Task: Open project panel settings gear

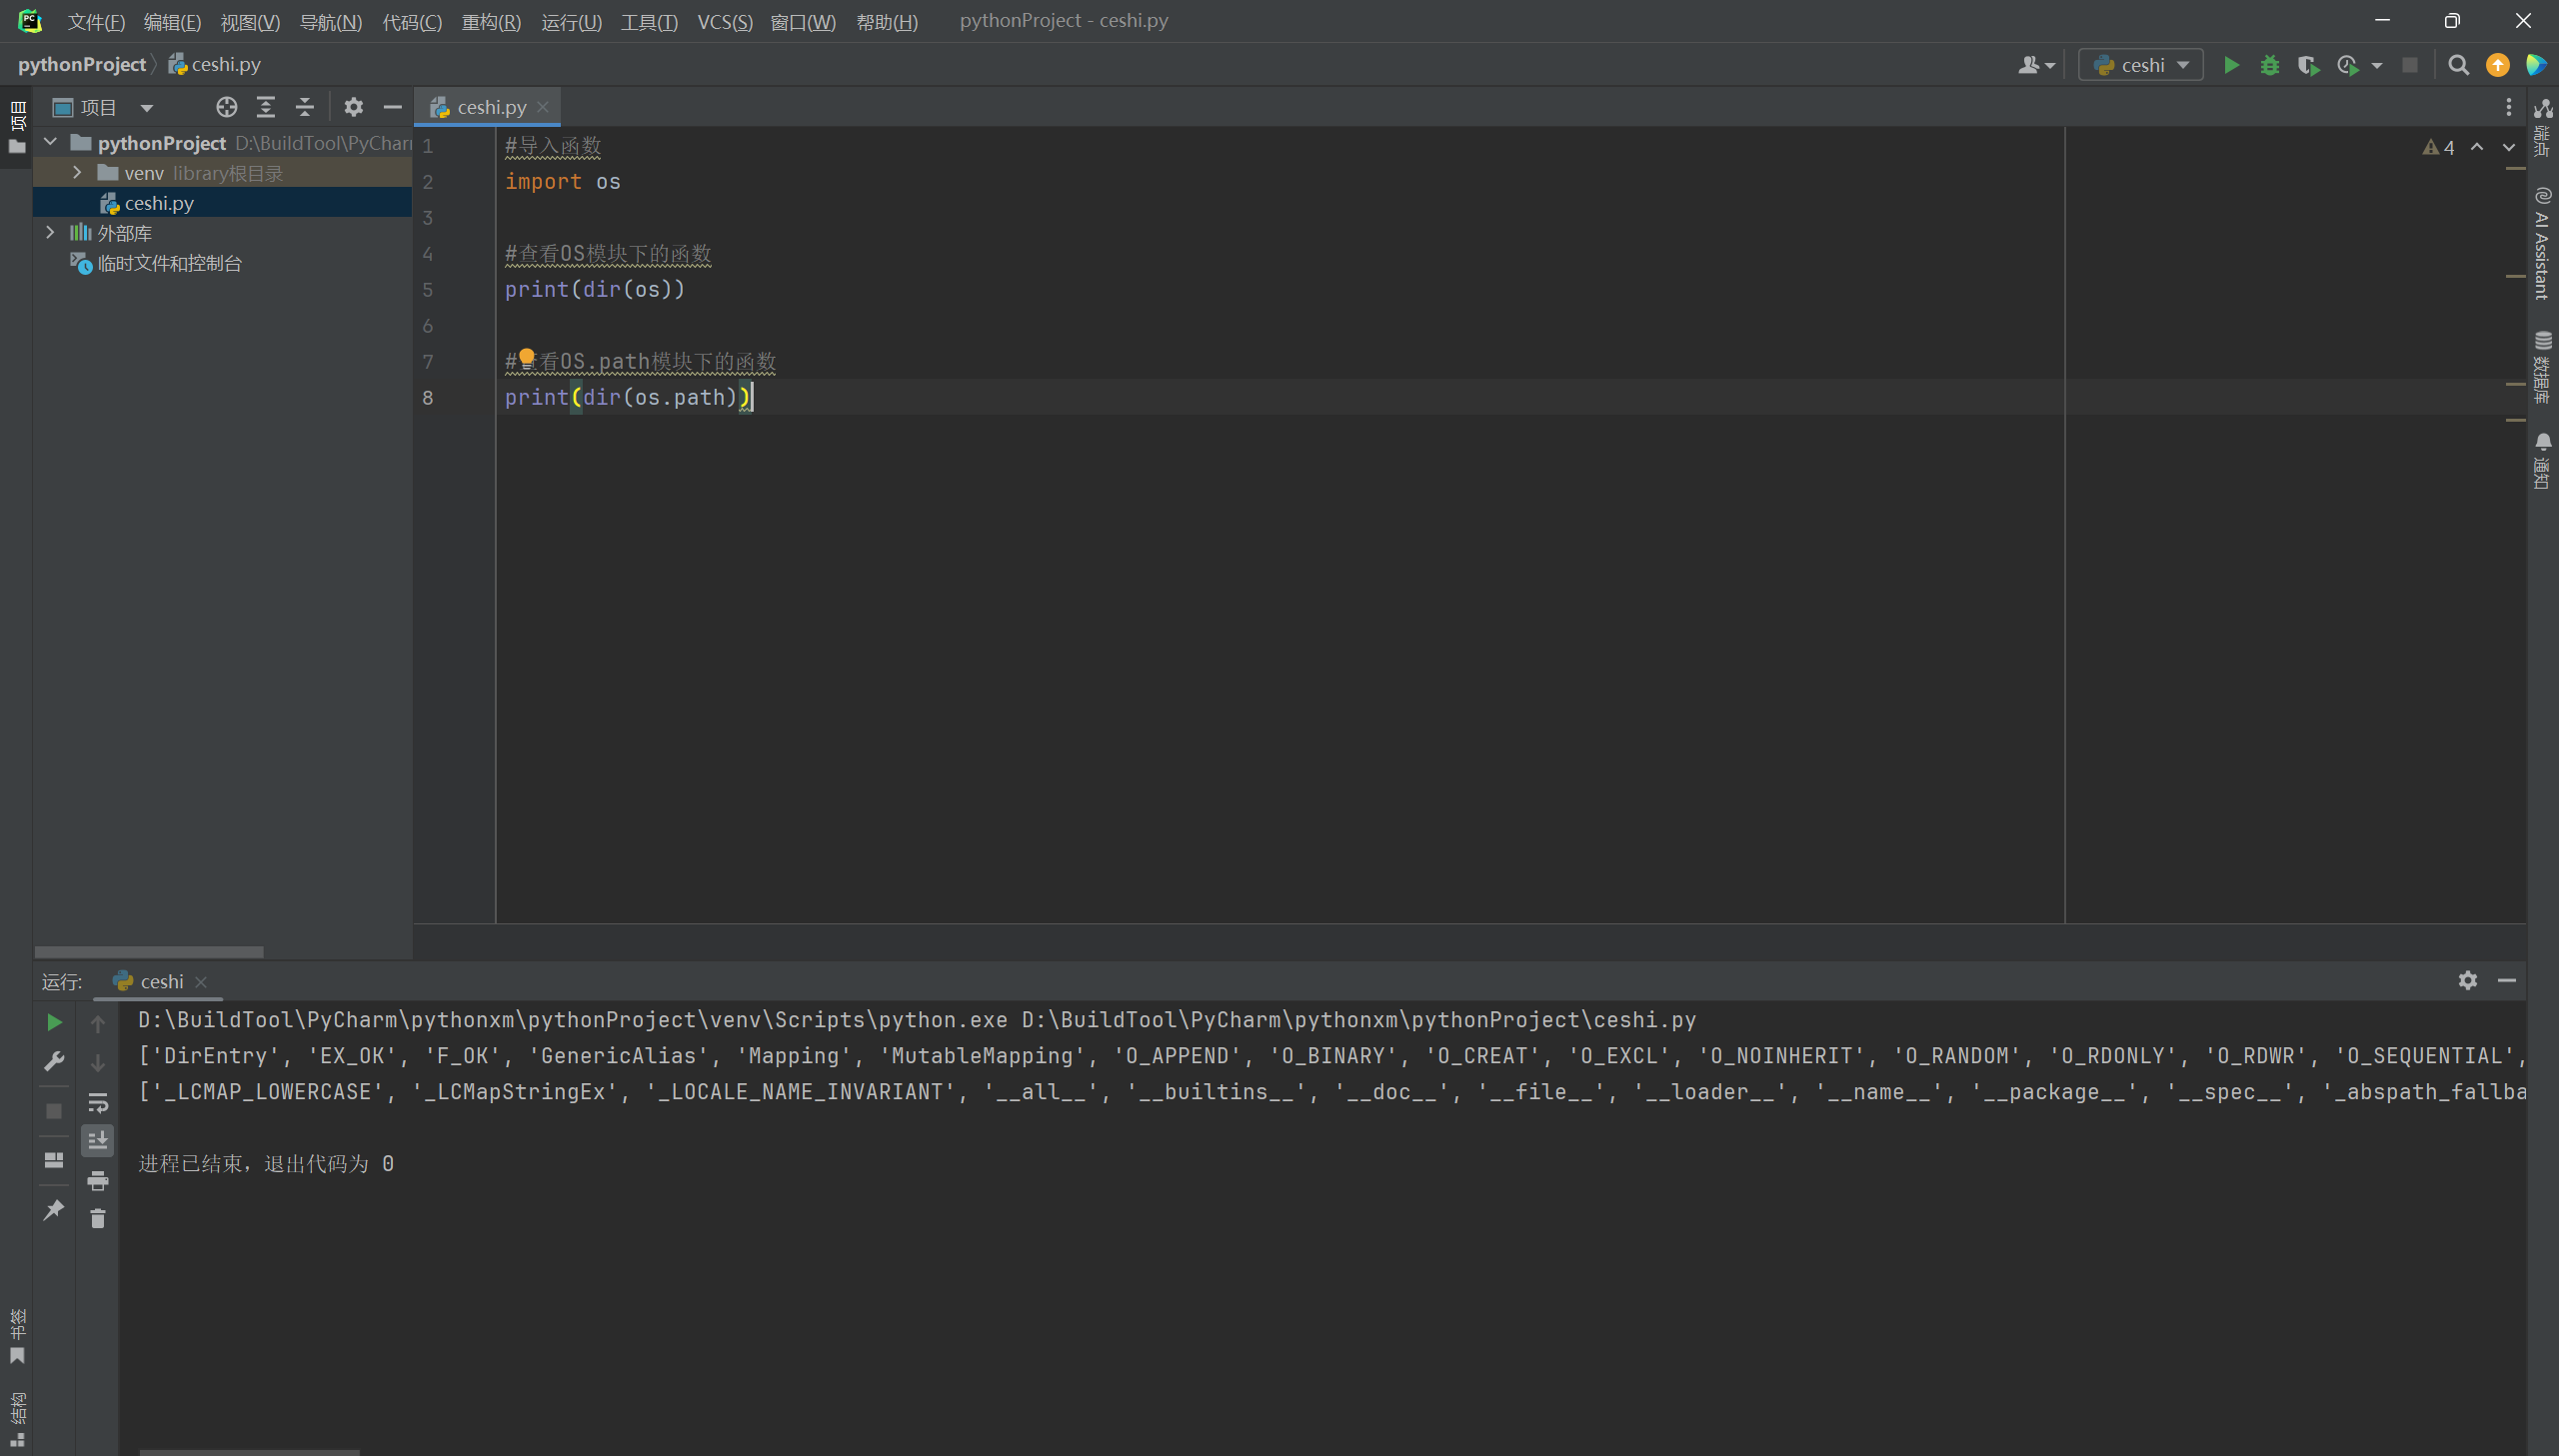Action: (354, 107)
